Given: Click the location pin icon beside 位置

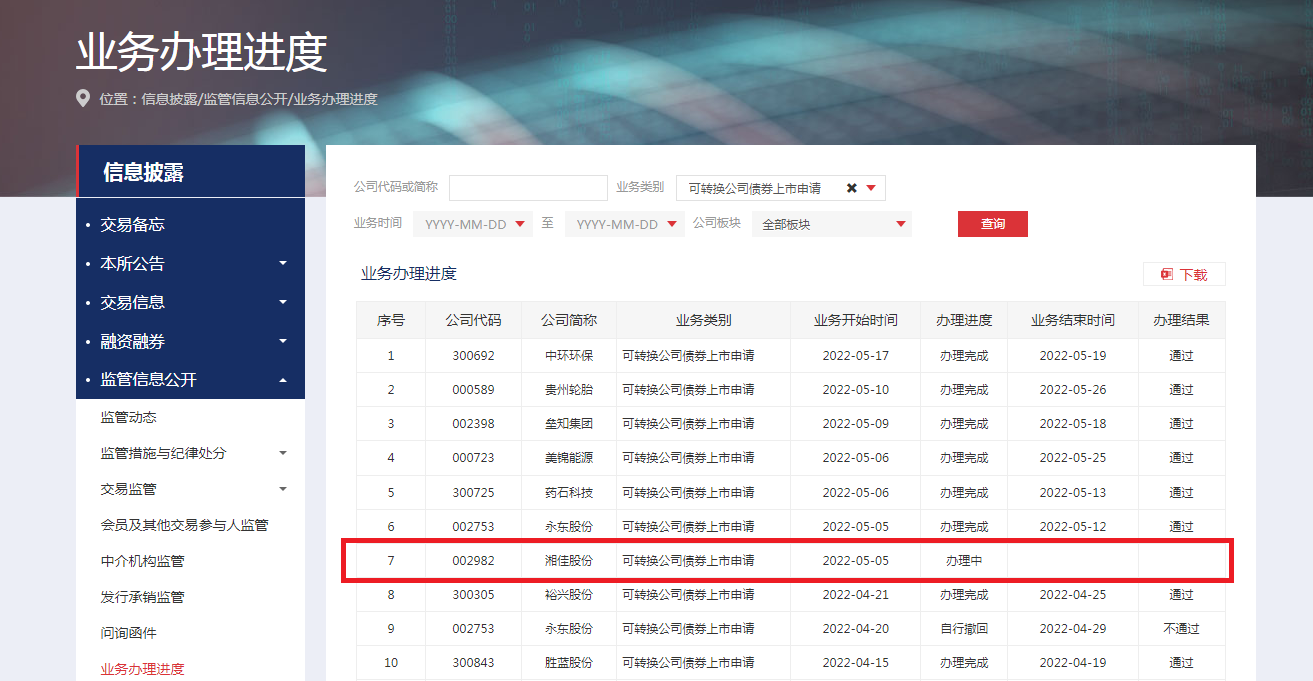Looking at the screenshot, I should (x=83, y=99).
